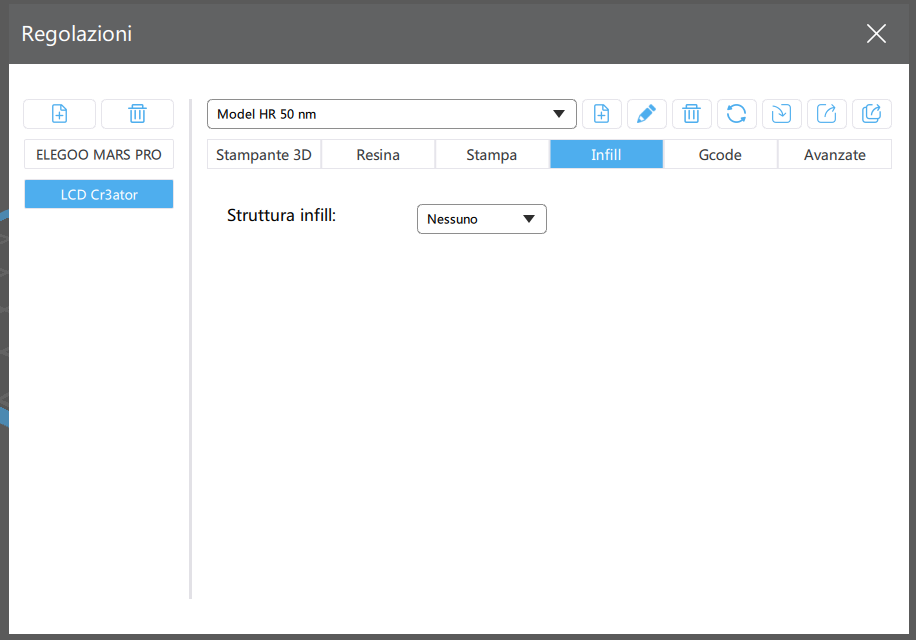Open the Avanzate tab

point(835,155)
